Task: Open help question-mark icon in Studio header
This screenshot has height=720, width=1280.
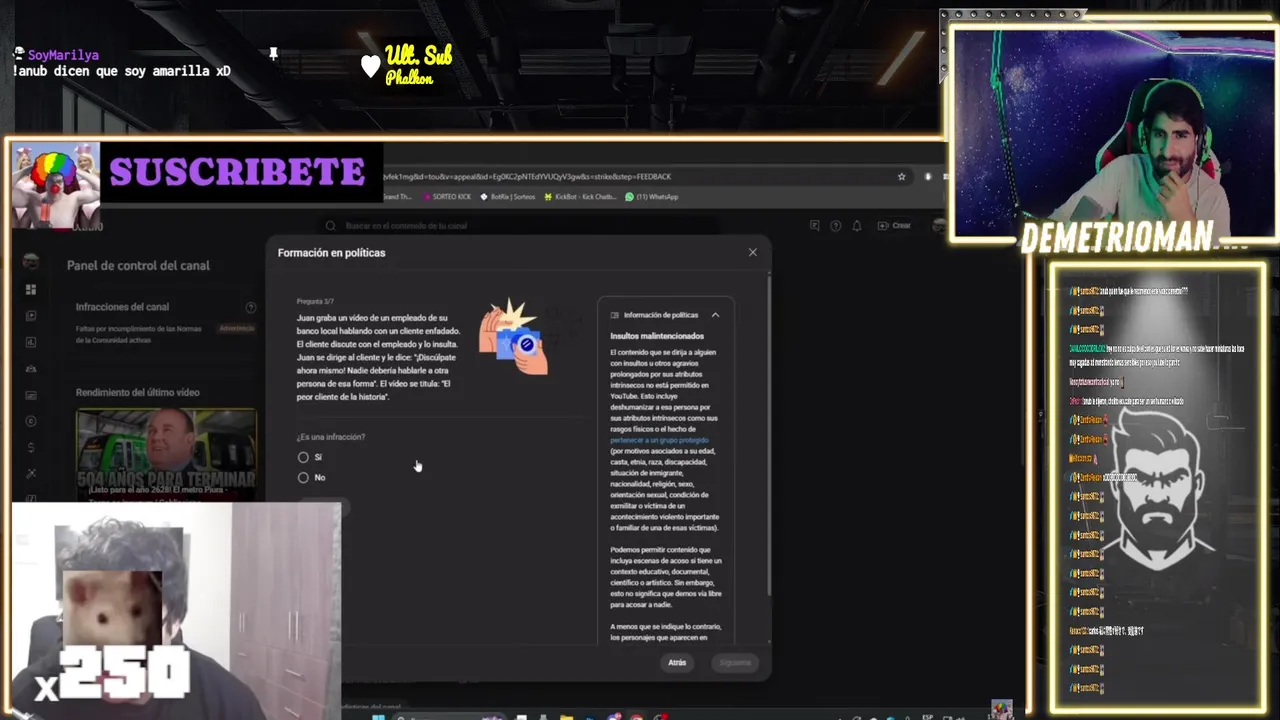Action: [x=836, y=226]
